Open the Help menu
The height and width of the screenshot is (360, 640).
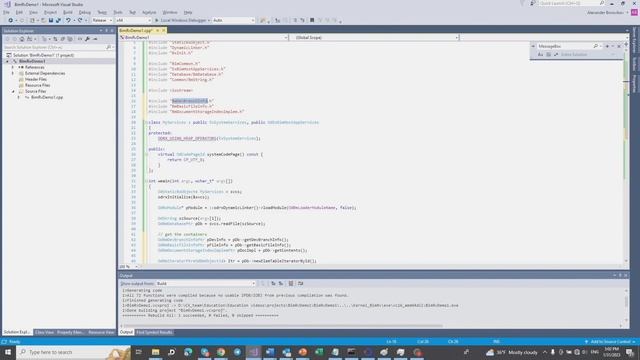[x=188, y=12]
